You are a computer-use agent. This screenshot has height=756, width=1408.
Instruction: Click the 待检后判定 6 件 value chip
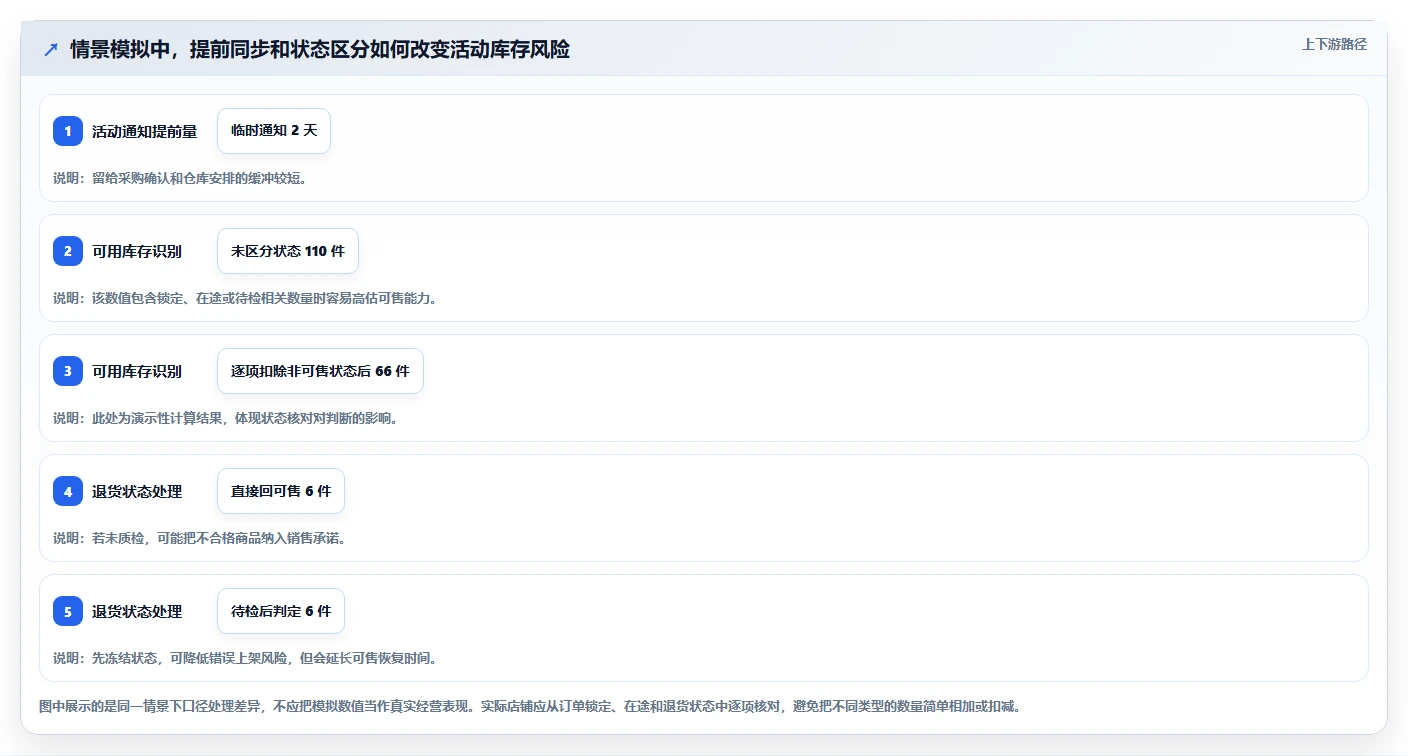[x=281, y=611]
